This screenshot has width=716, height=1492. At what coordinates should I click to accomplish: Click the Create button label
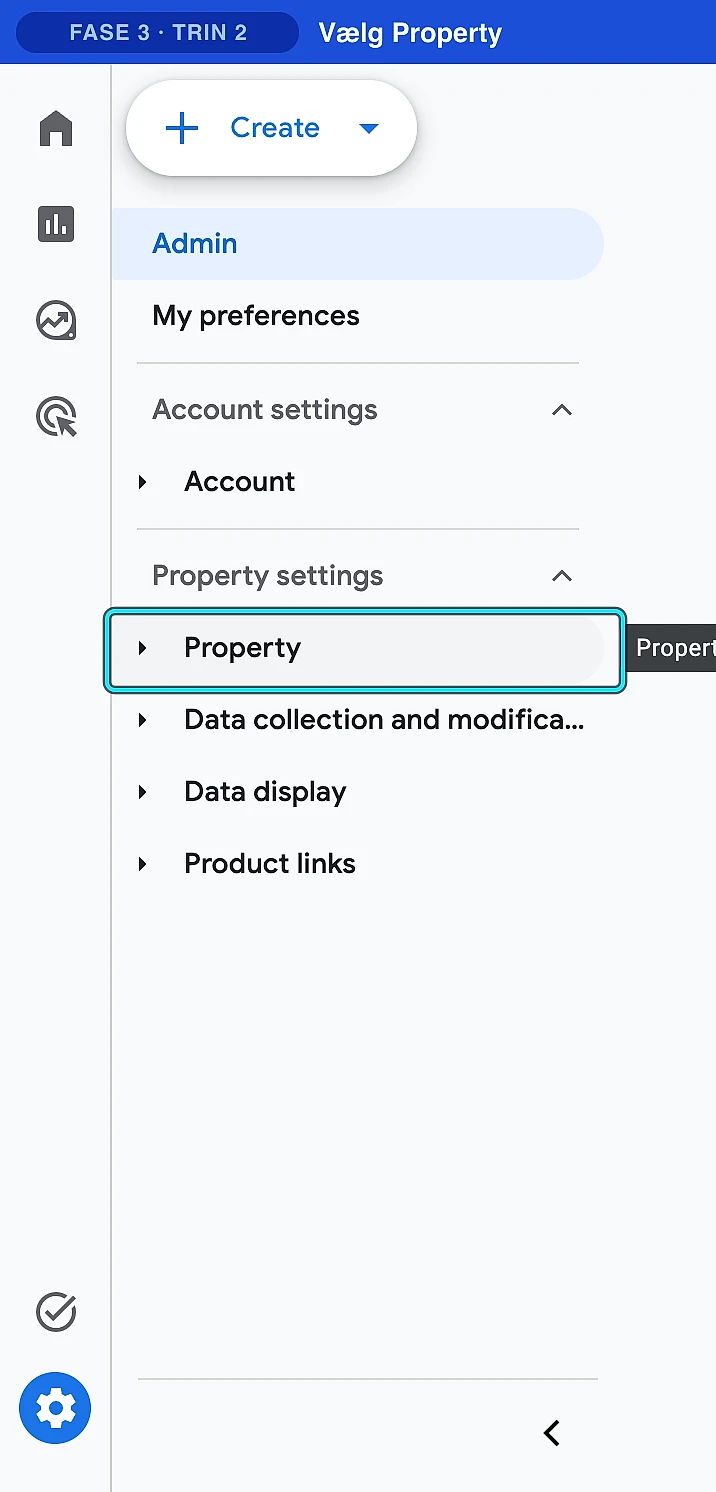coord(275,128)
